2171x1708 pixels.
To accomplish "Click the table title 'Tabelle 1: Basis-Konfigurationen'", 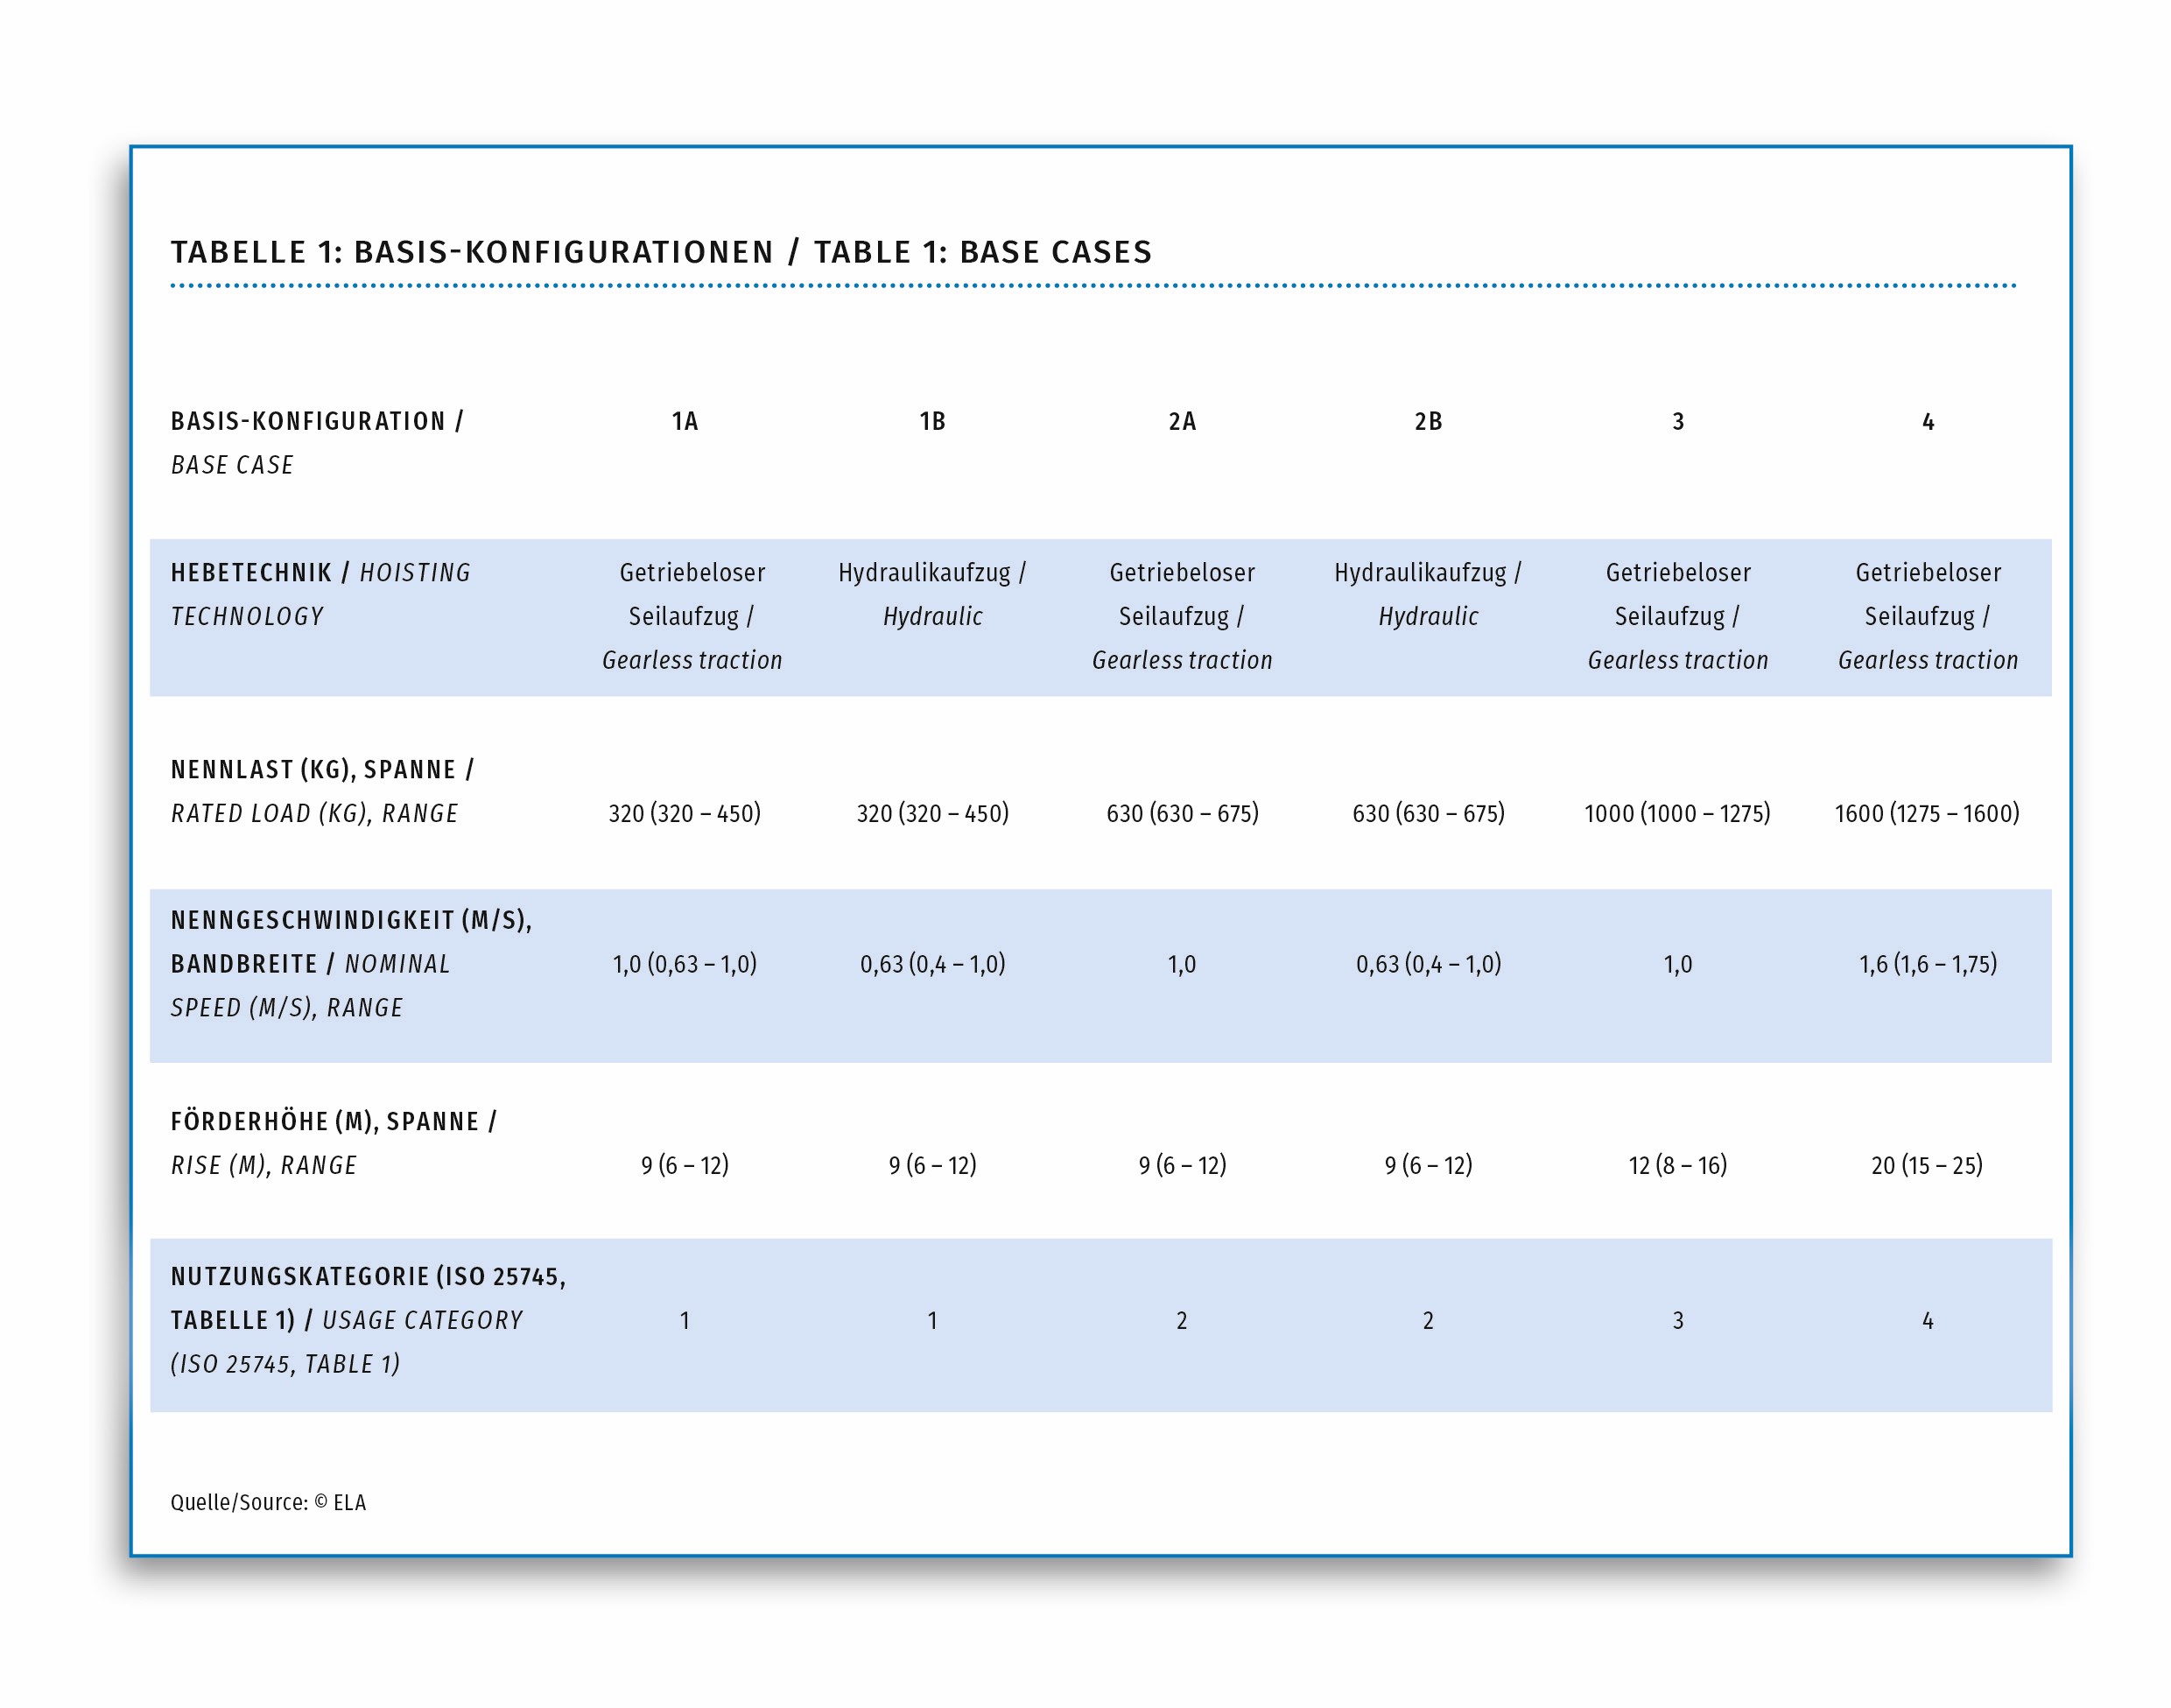I will pyautogui.click(x=472, y=252).
